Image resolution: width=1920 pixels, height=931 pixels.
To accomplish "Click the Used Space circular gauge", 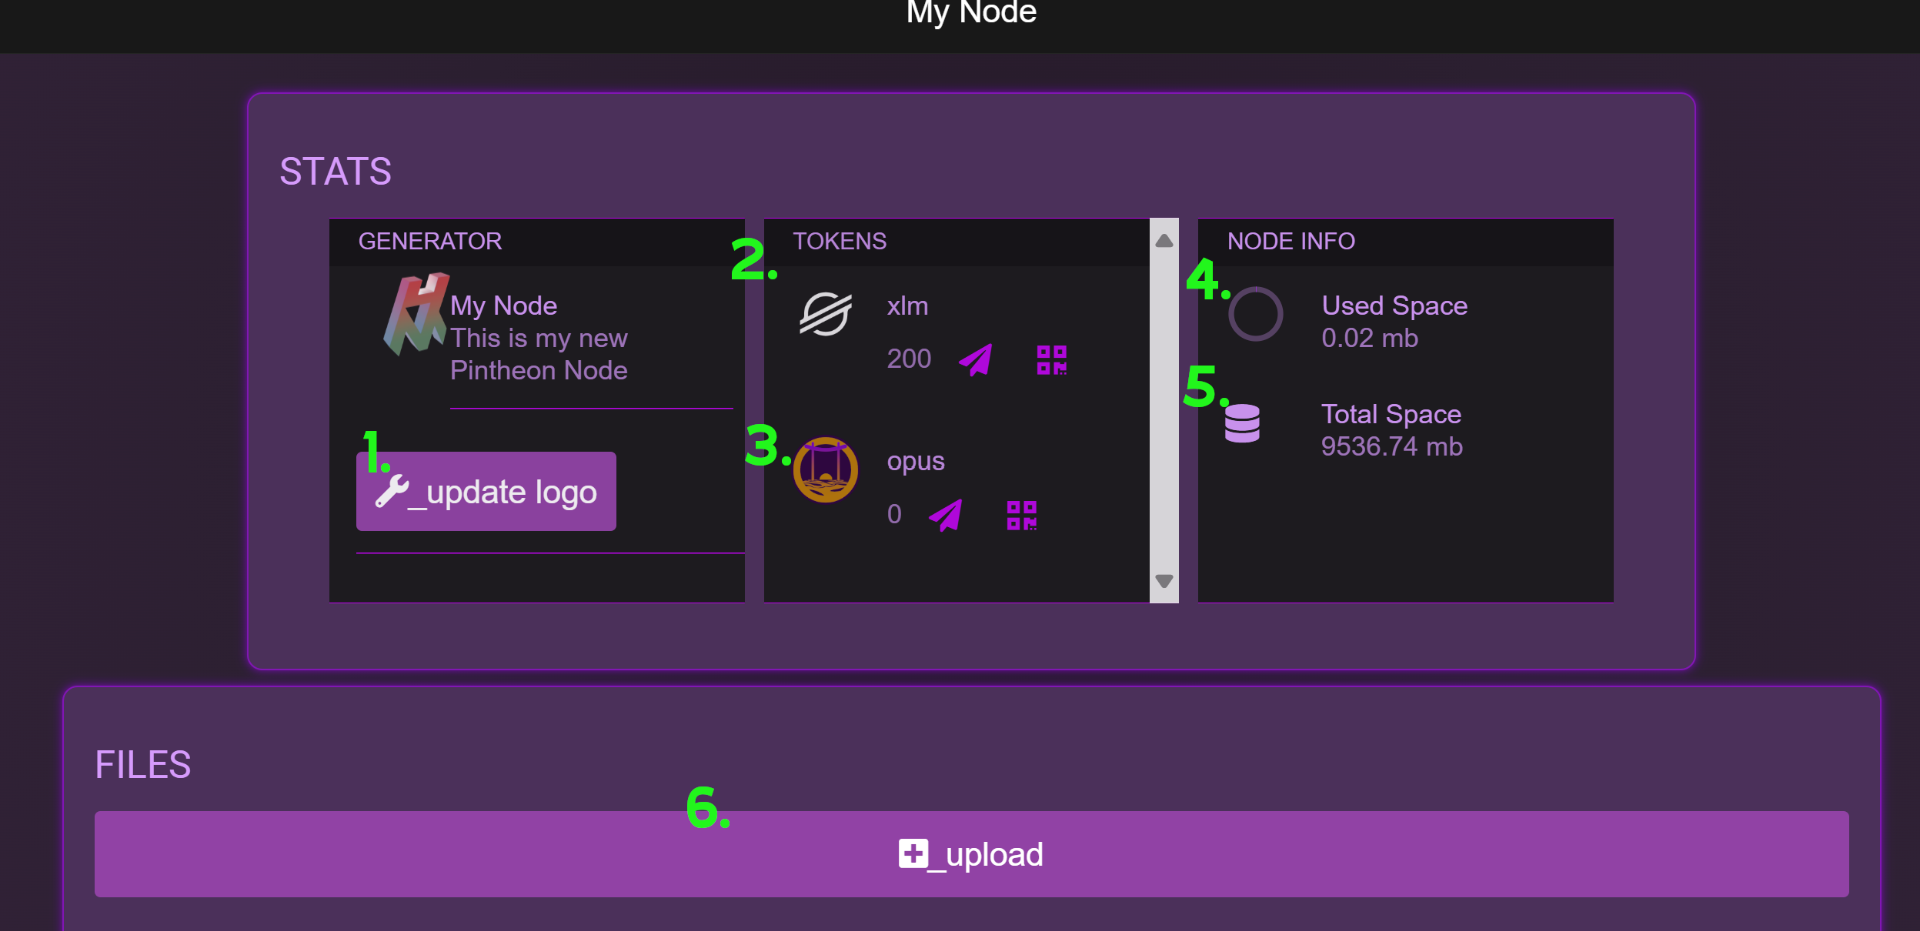I will [x=1255, y=314].
